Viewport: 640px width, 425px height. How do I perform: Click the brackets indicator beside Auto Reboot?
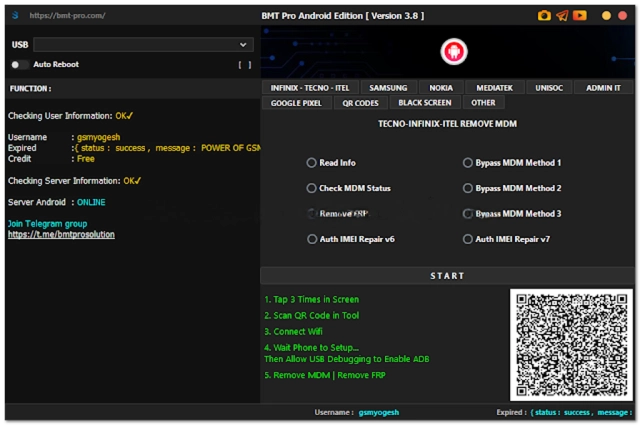click(245, 65)
